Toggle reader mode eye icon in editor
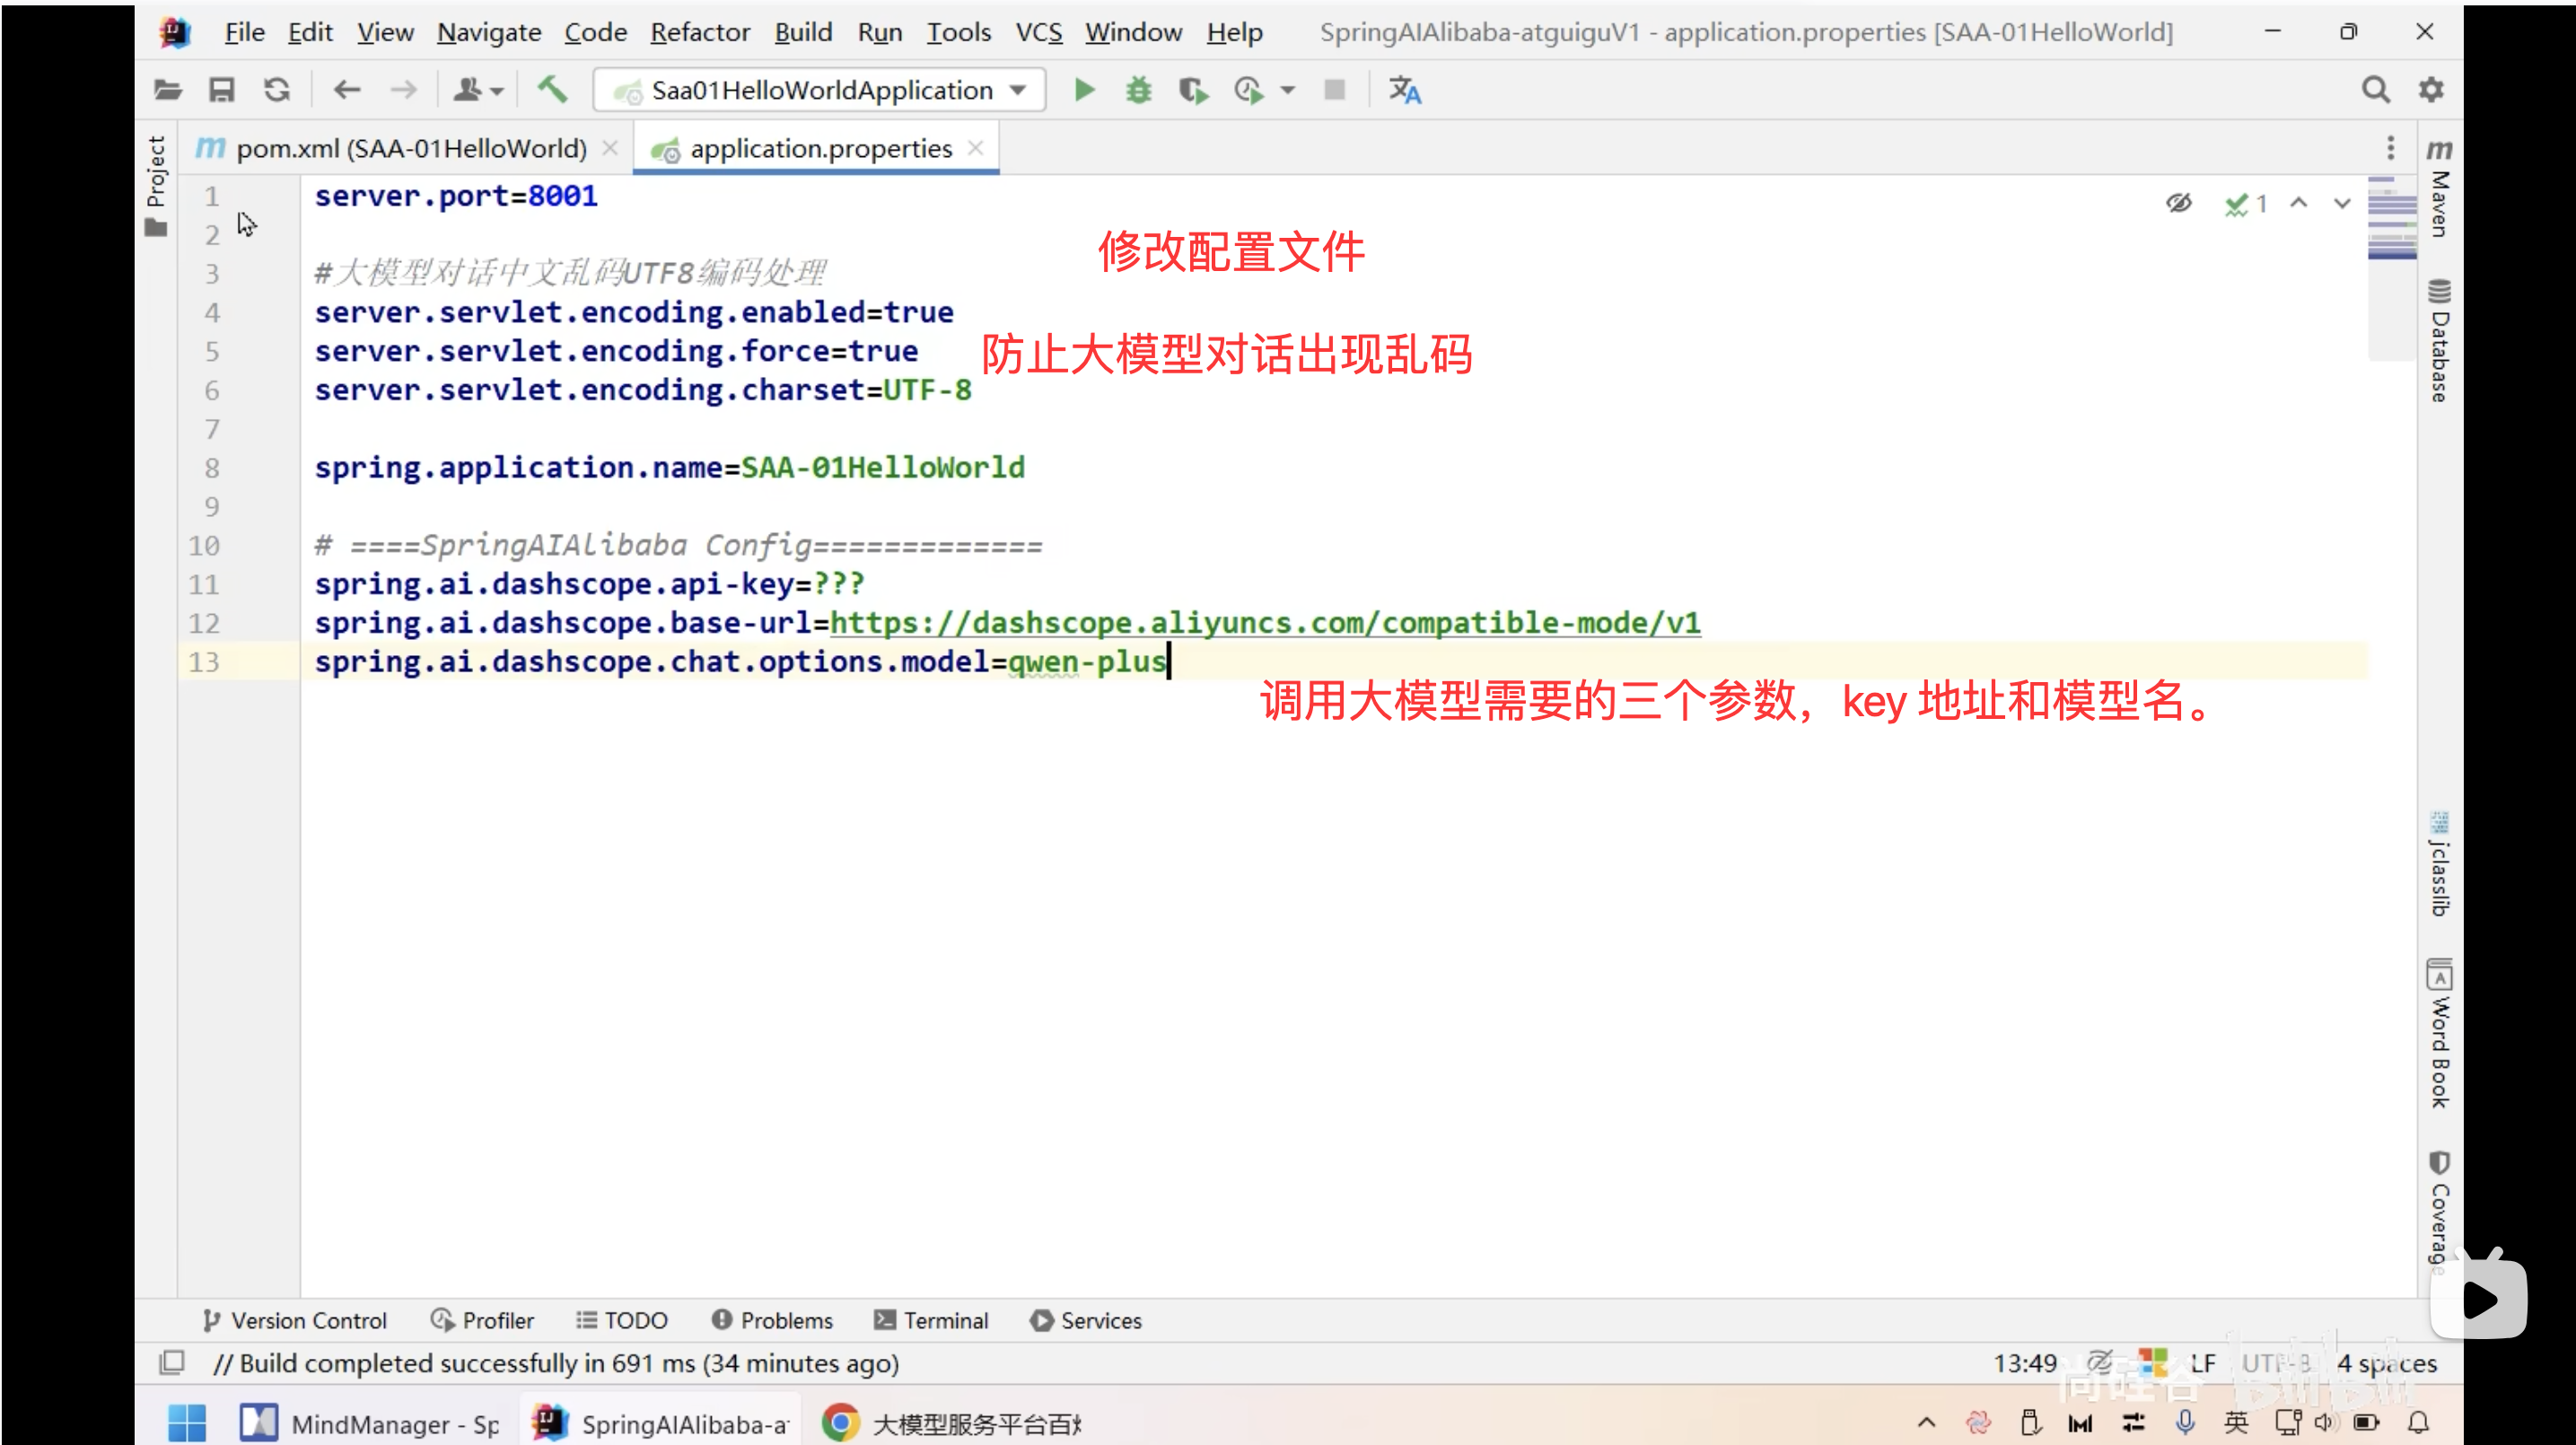This screenshot has height=1445, width=2576. (x=2179, y=203)
